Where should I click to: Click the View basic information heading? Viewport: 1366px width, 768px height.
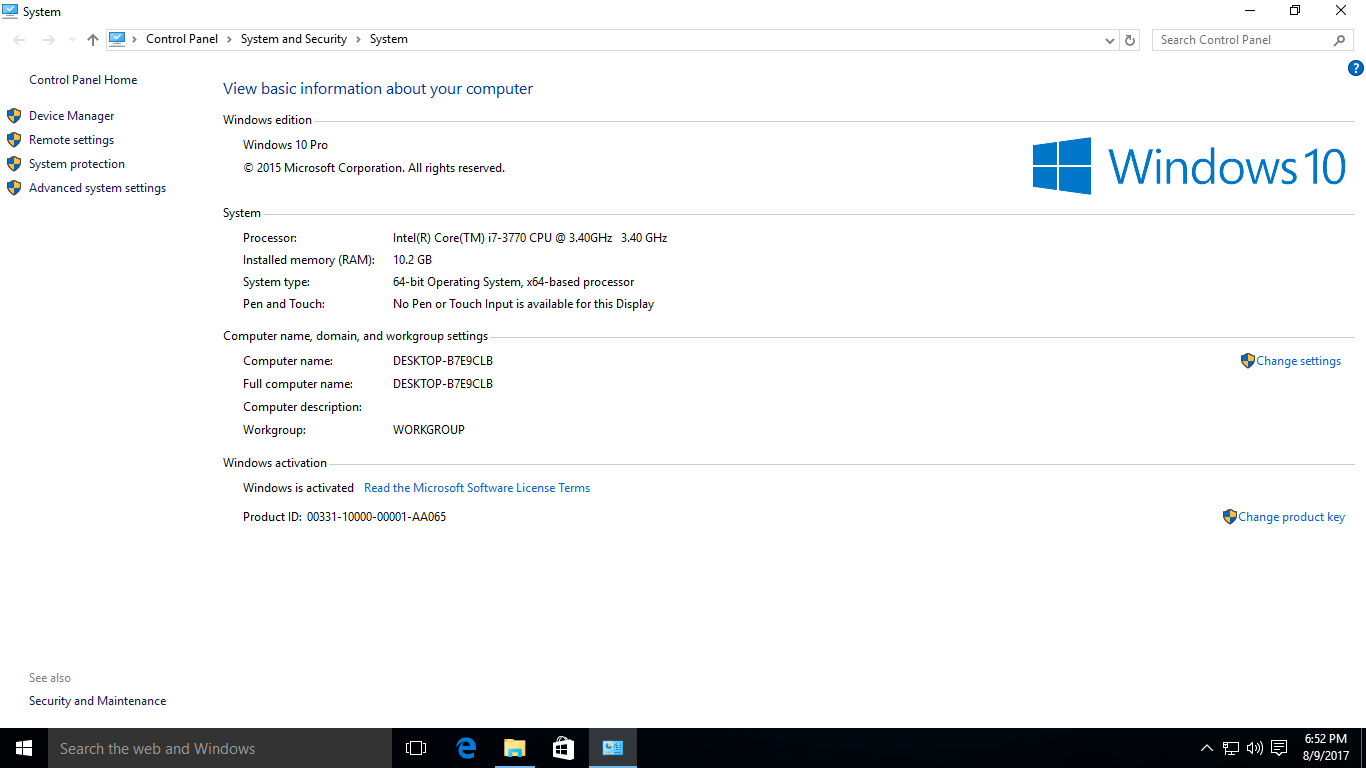(378, 89)
